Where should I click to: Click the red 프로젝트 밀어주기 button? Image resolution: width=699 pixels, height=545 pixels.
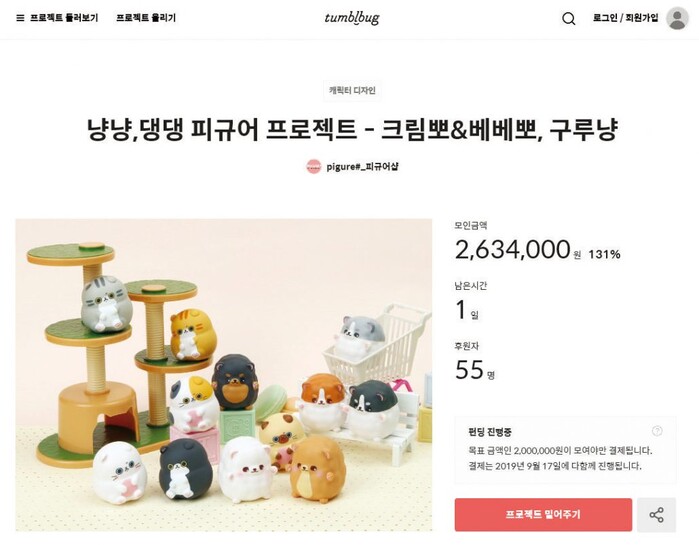click(x=543, y=515)
